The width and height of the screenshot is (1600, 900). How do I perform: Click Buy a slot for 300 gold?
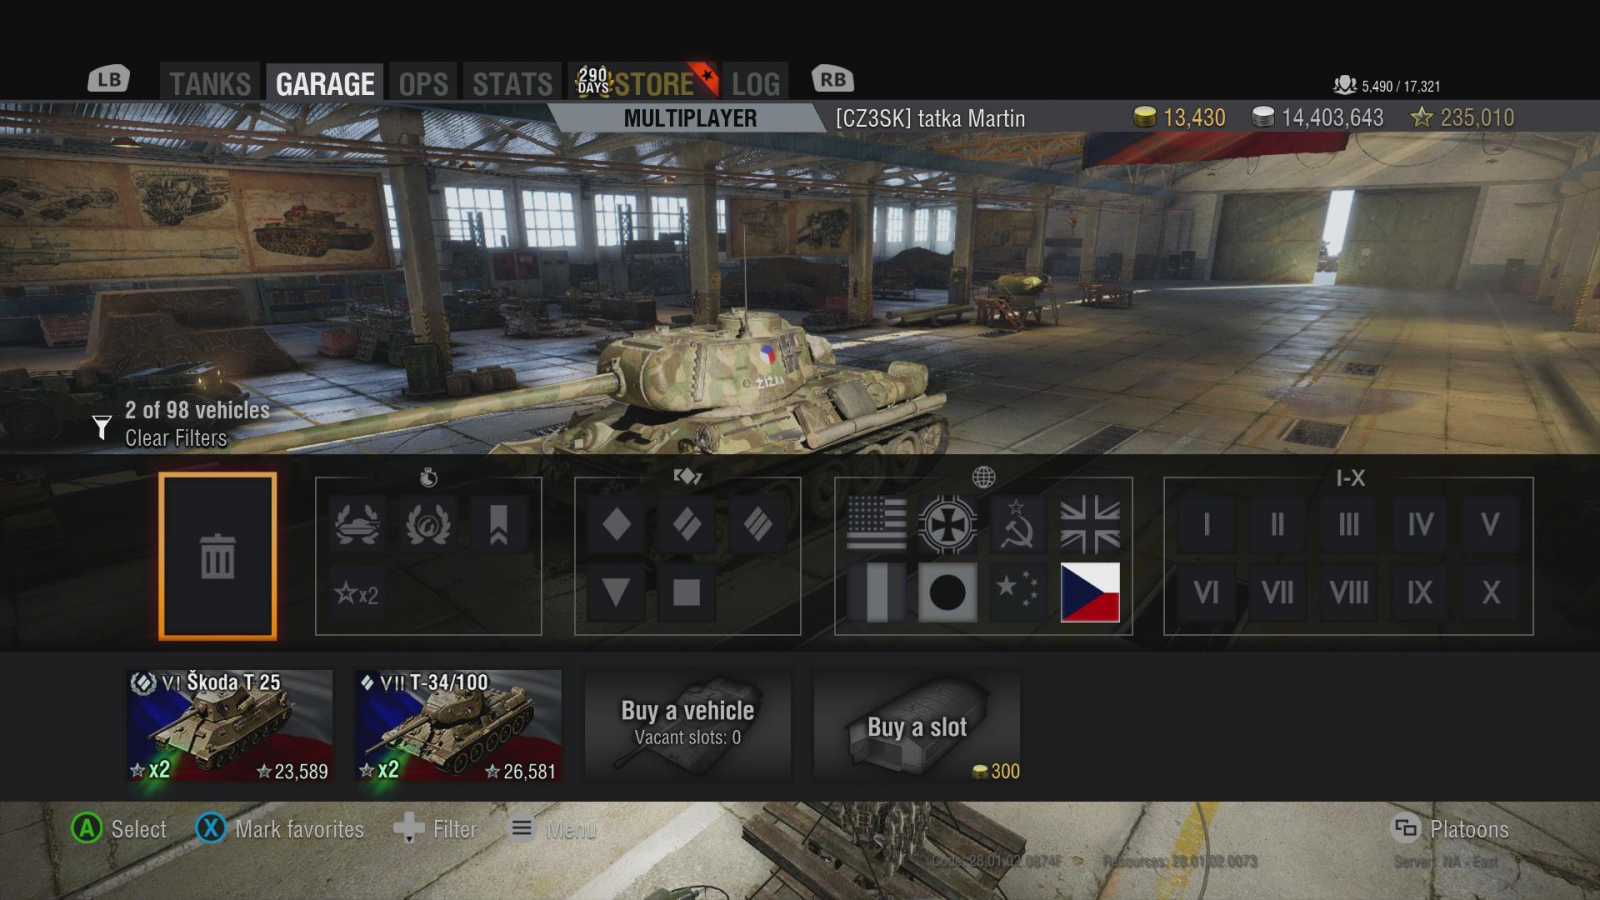[x=917, y=727]
